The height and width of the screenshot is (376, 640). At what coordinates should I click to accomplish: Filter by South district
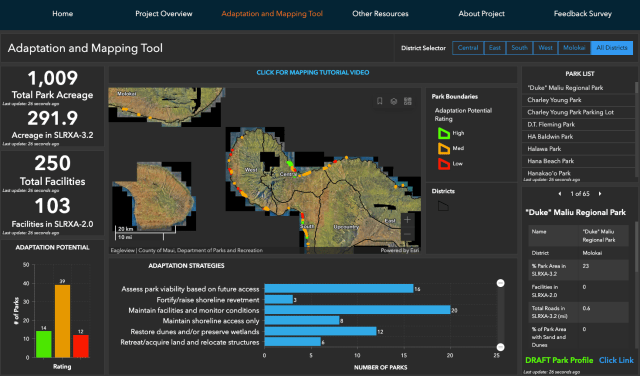click(519, 48)
